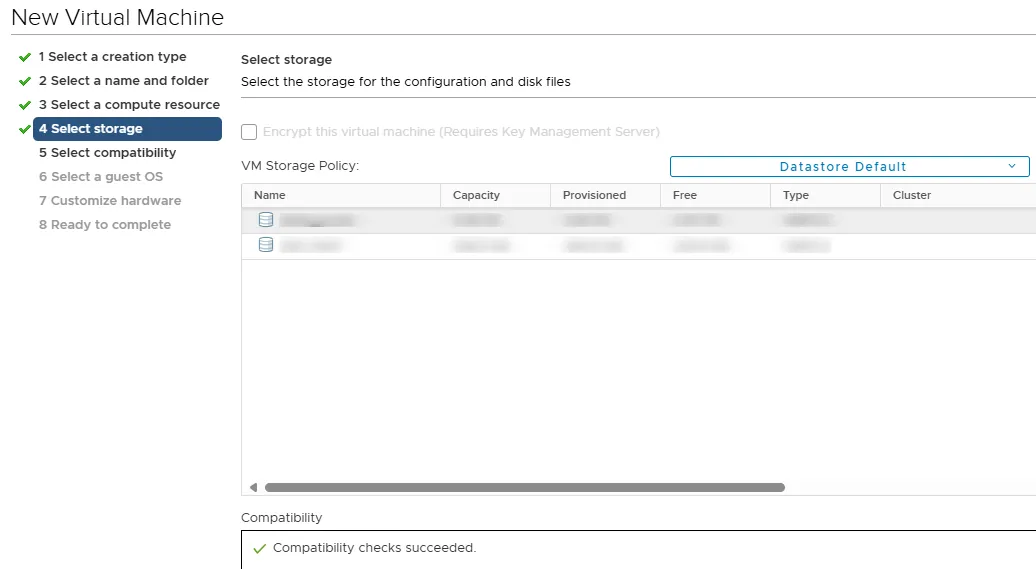This screenshot has width=1036, height=569.
Task: Go to step 1 Select a creation type
Action: coord(112,57)
